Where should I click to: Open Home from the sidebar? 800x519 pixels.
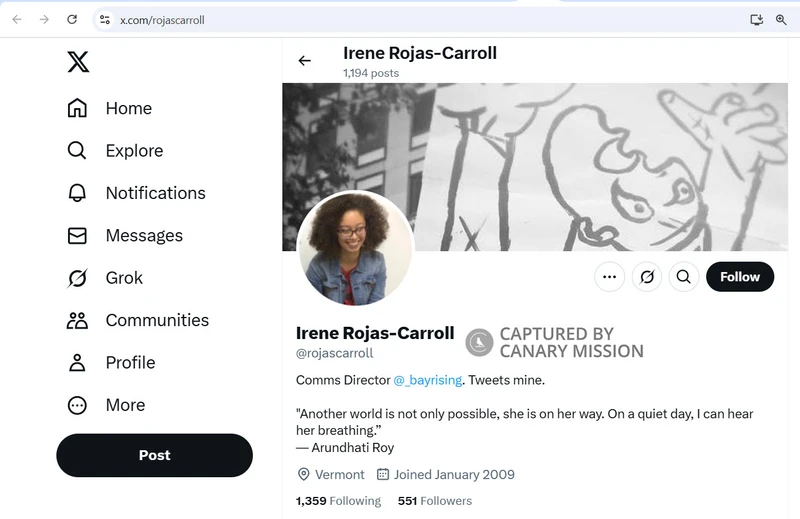click(110, 108)
